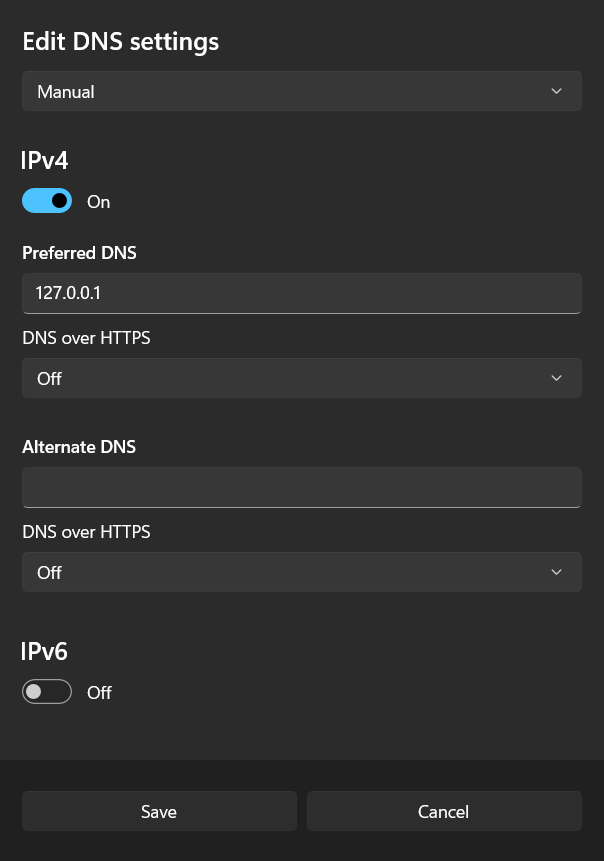604x861 pixels.
Task: Click inside the empty Alternate DNS field
Action: pyautogui.click(x=300, y=487)
